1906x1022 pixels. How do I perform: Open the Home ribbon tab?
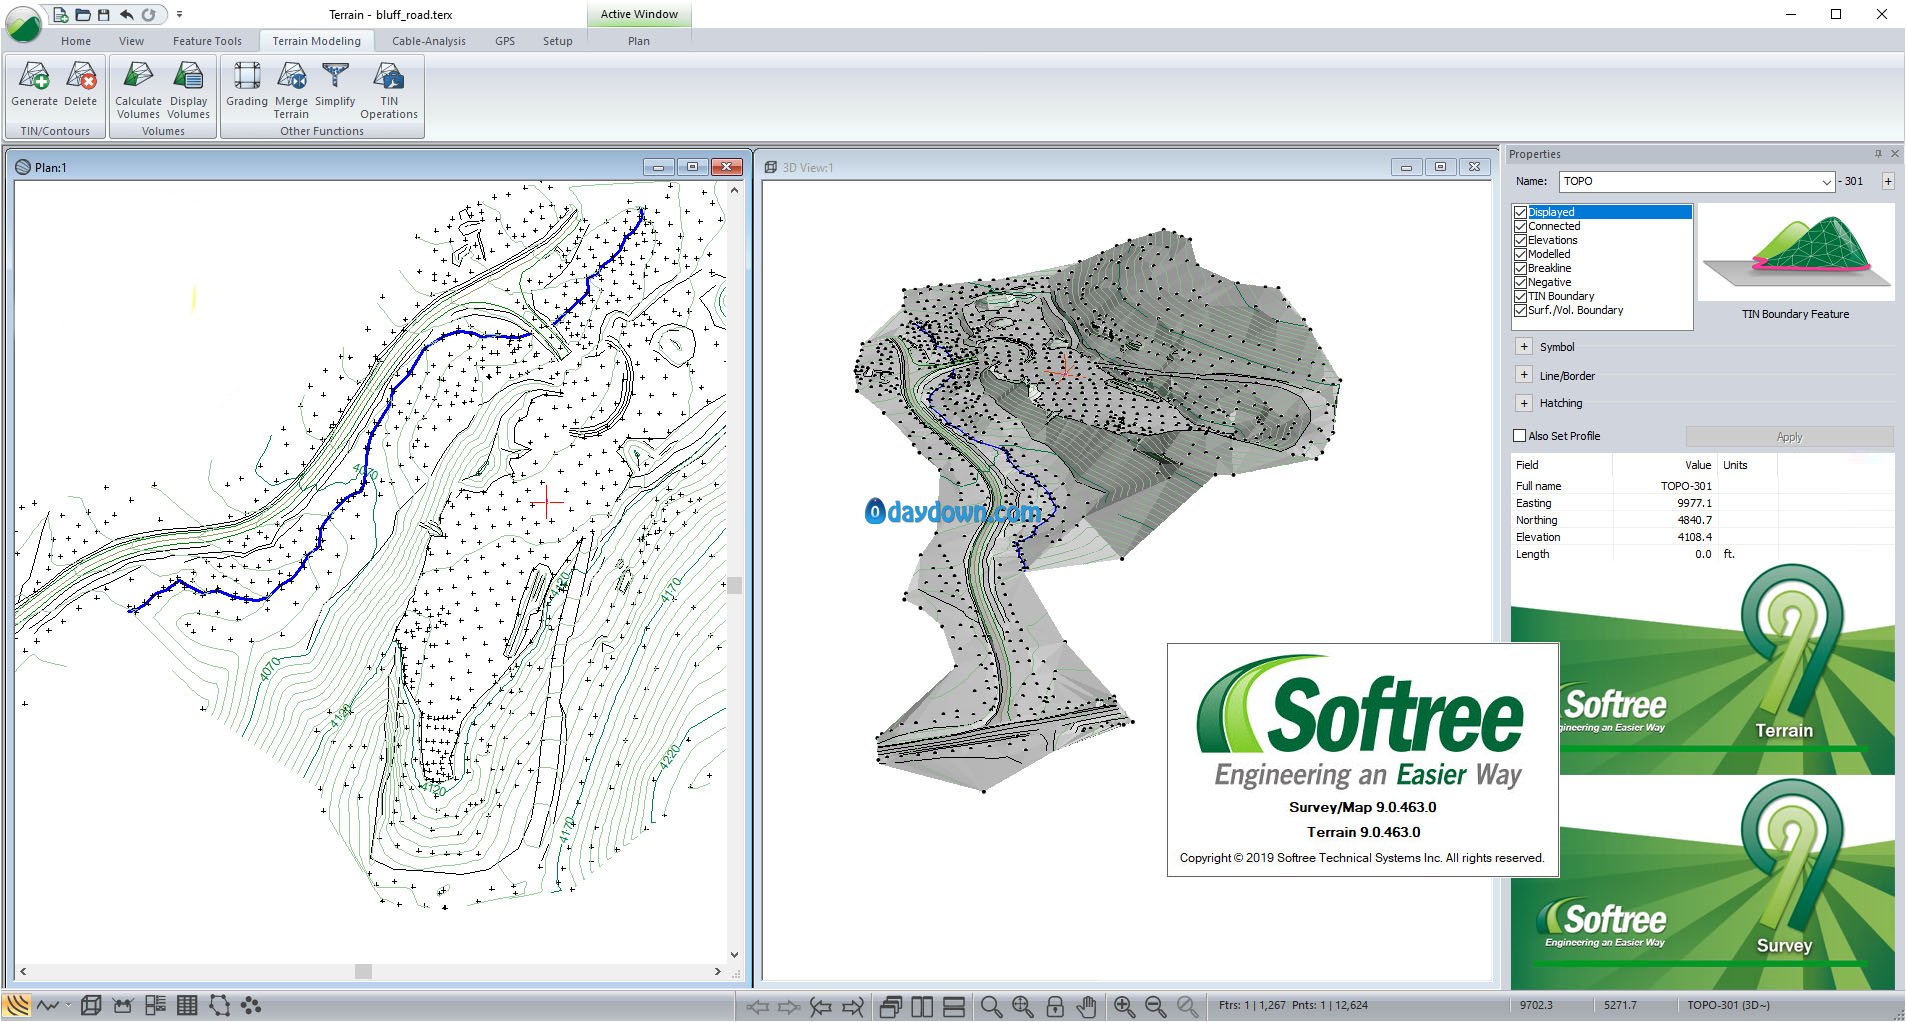pyautogui.click(x=76, y=41)
